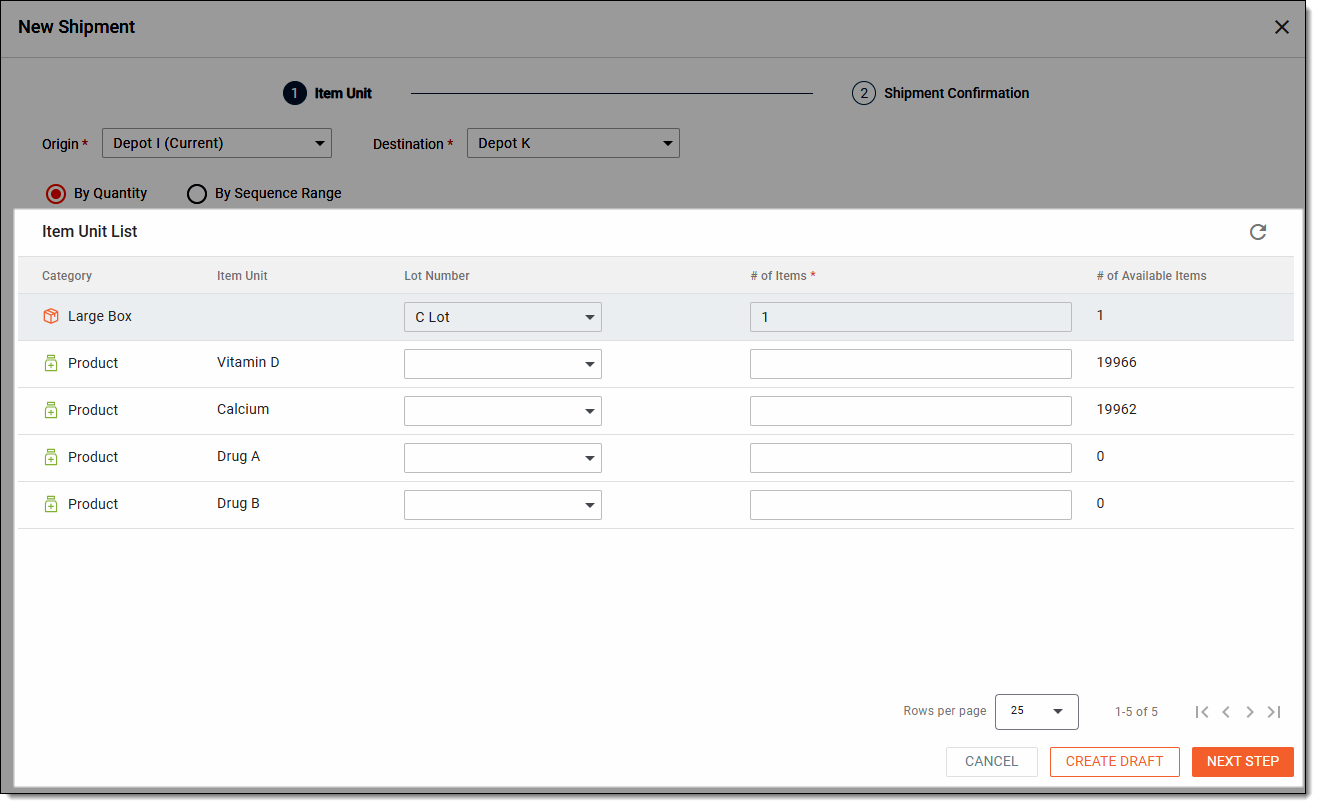Select step 2 Shipment Confirmation
Image resolution: width=1318 pixels, height=806 pixels.
point(941,93)
